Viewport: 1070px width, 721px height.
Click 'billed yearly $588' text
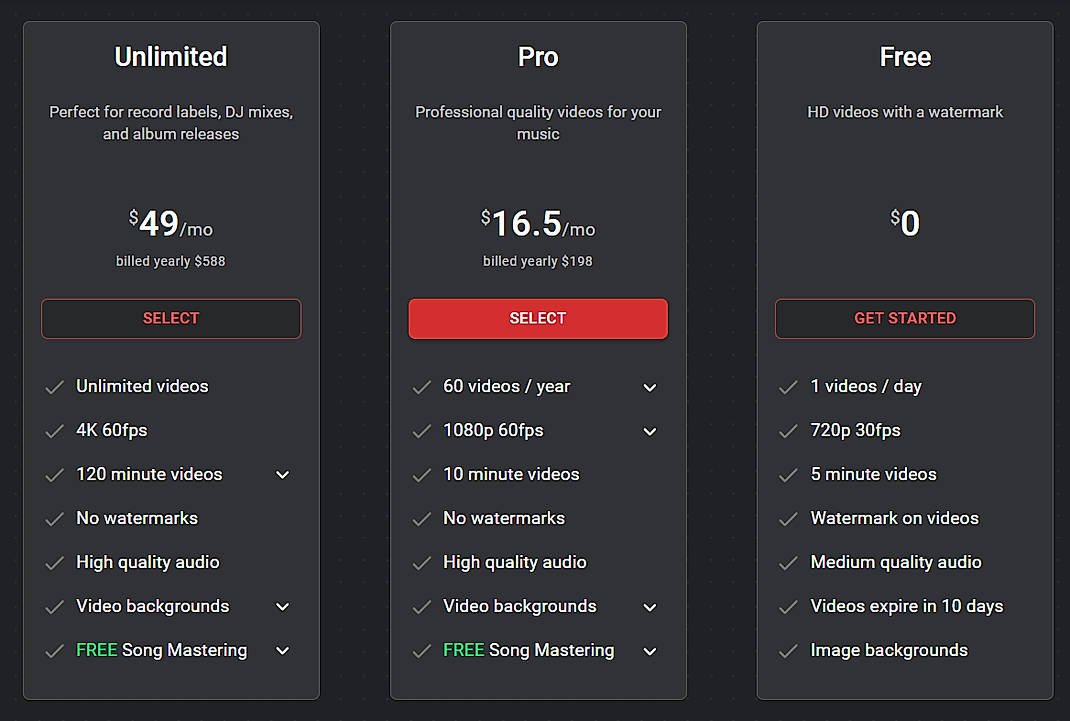[171, 261]
